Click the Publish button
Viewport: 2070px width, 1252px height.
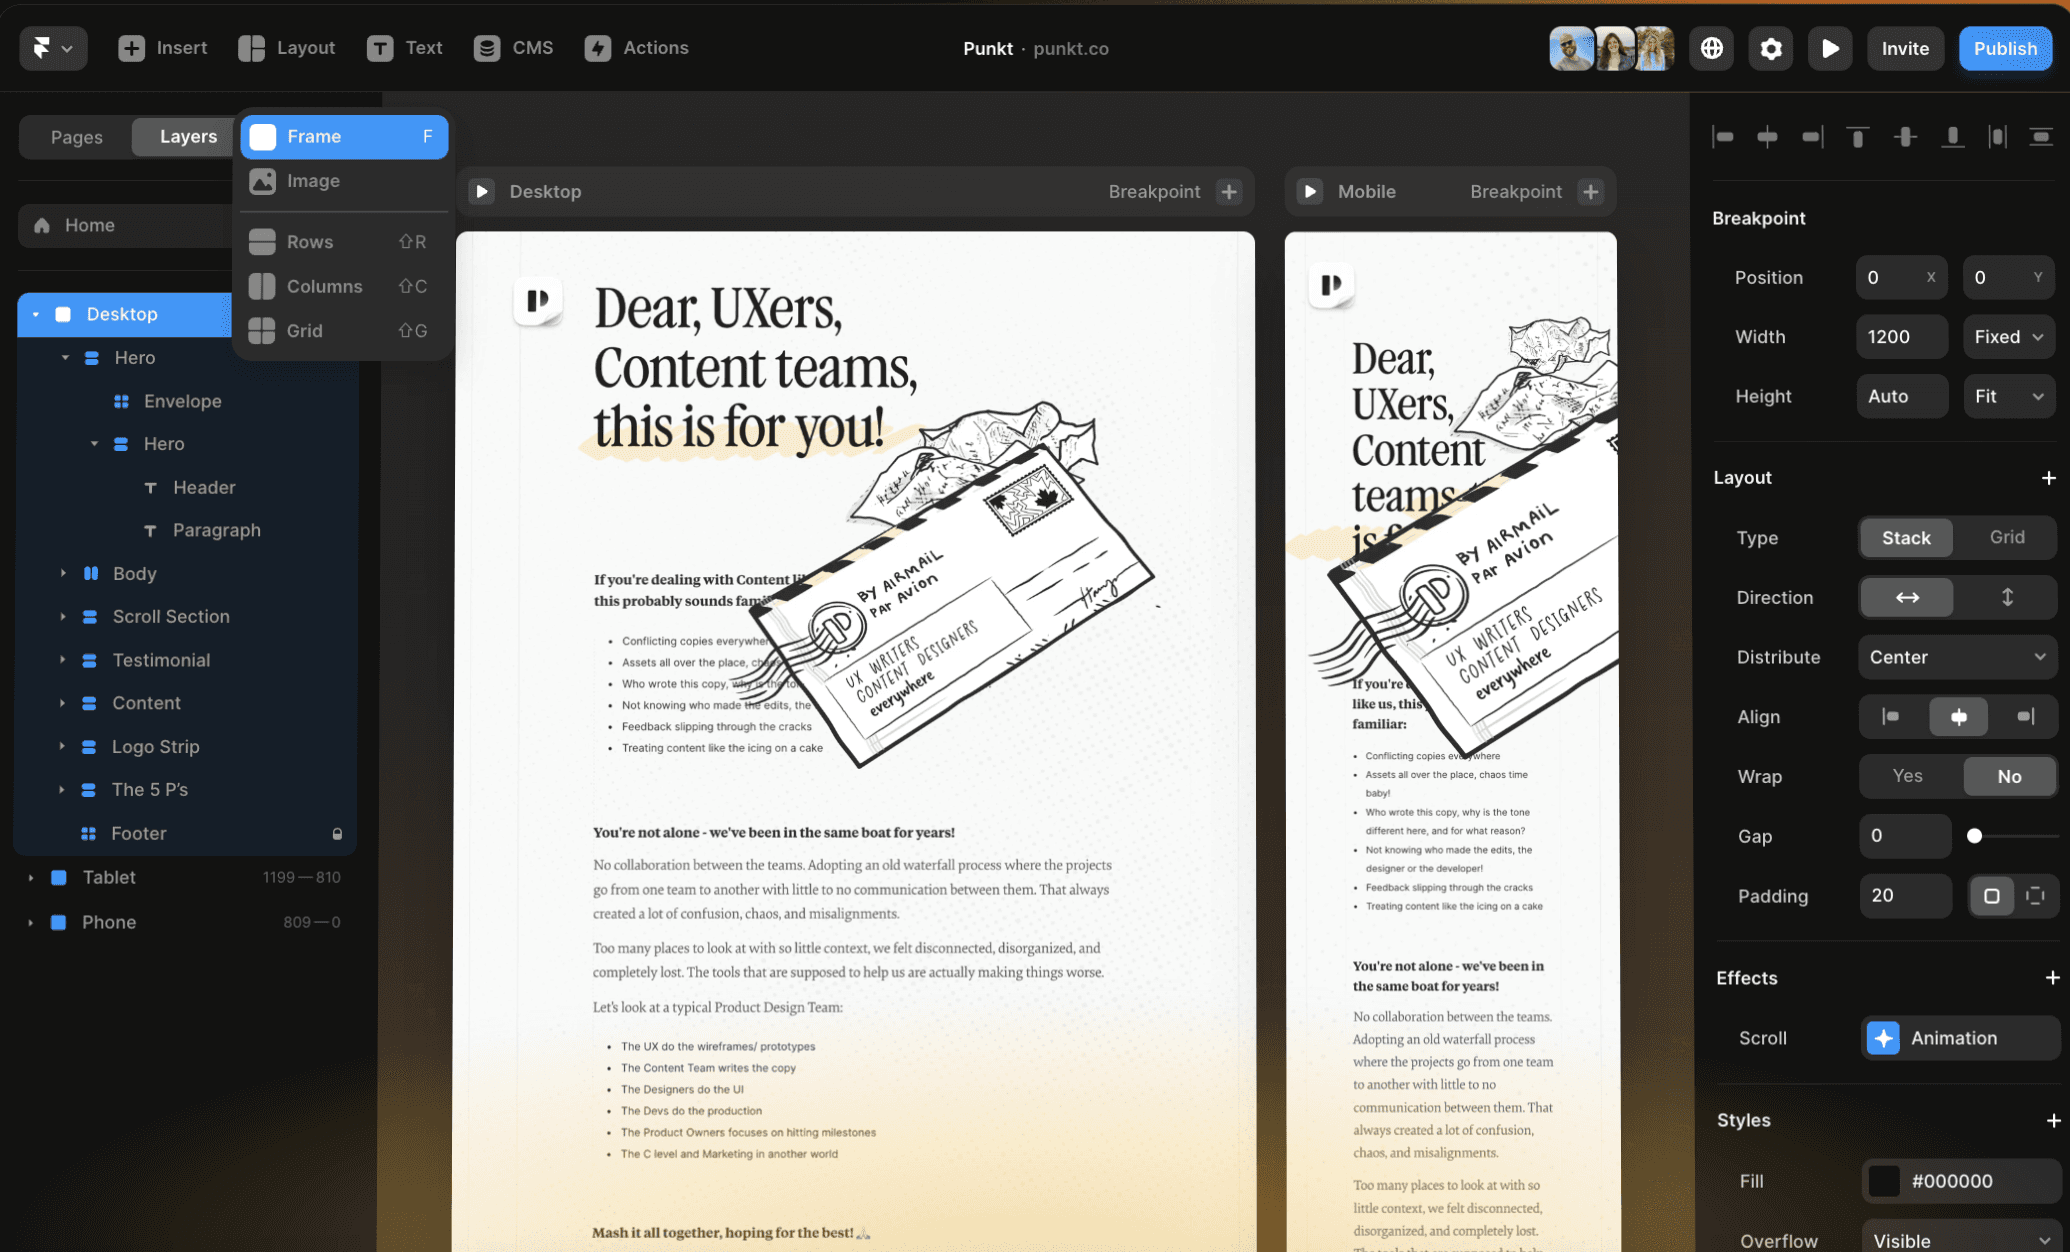point(2005,48)
